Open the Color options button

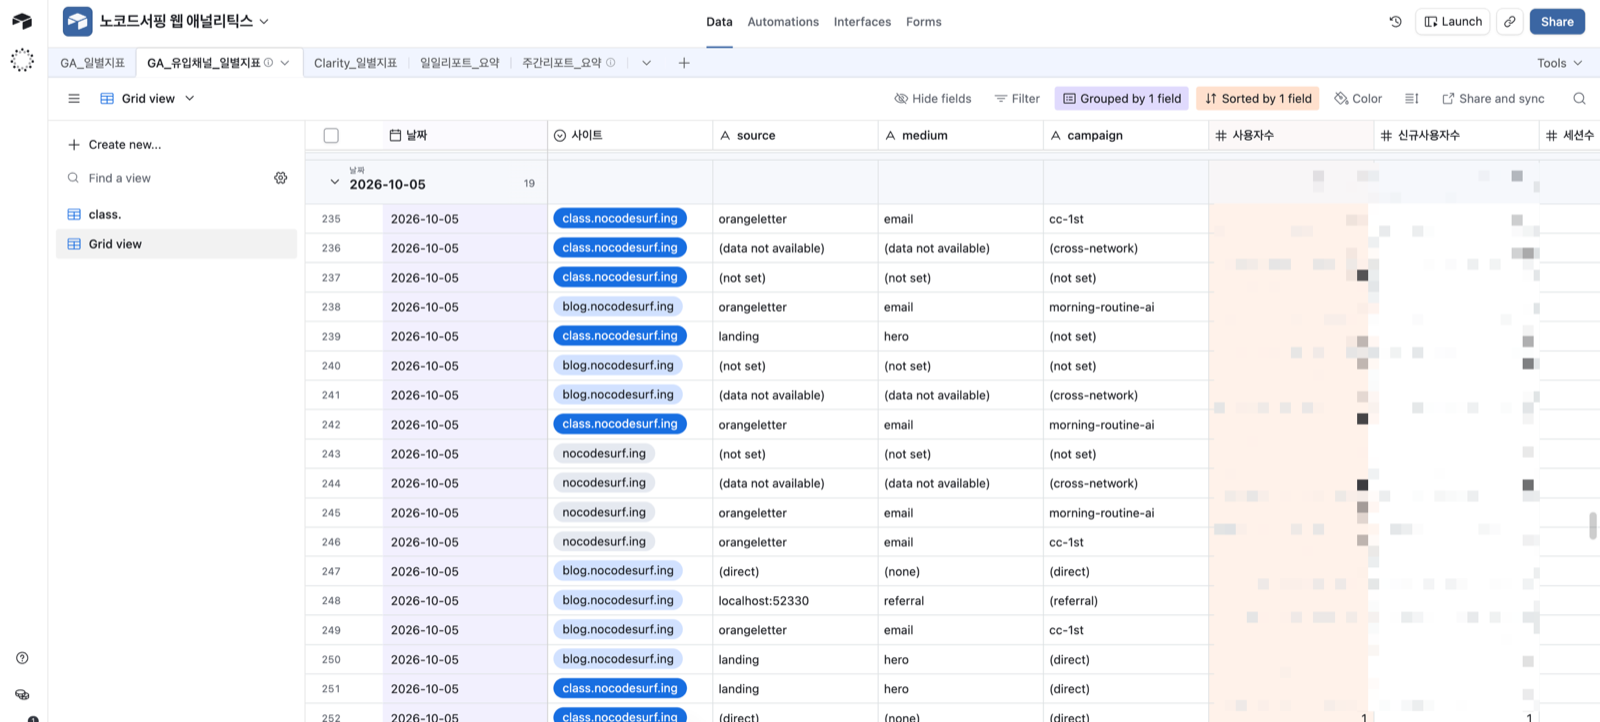click(1358, 98)
